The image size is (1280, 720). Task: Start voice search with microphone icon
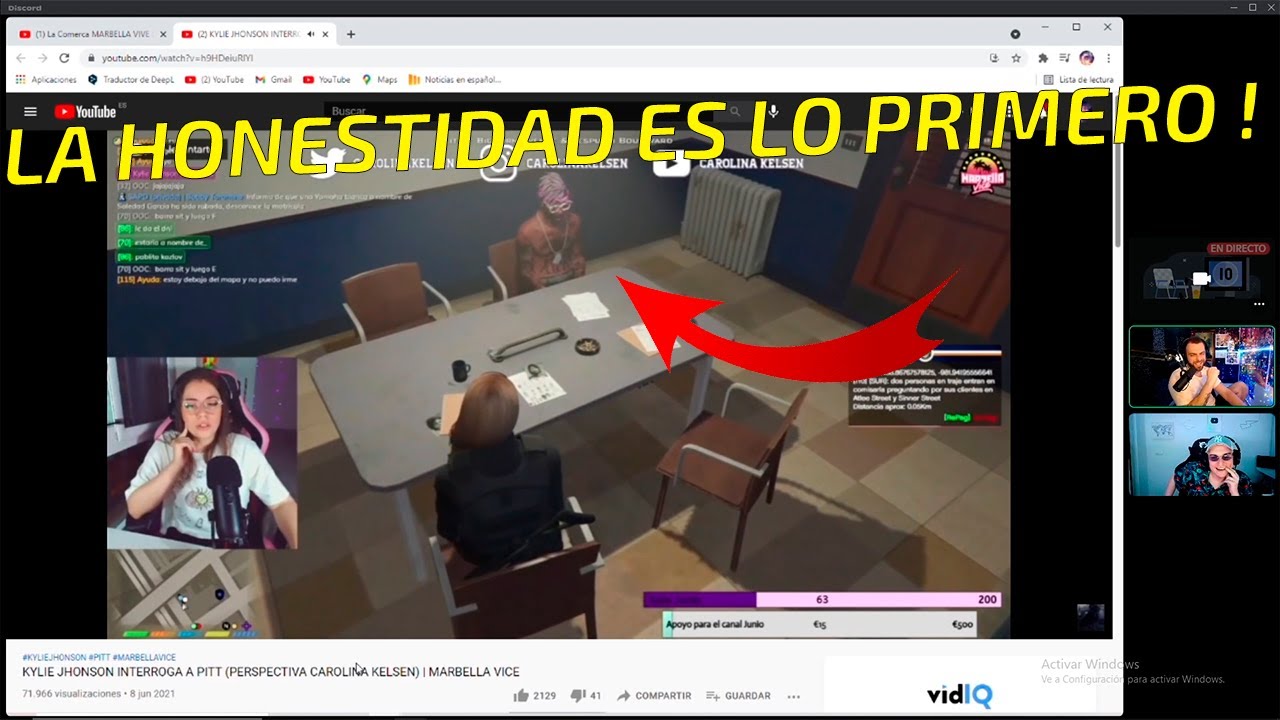[773, 111]
